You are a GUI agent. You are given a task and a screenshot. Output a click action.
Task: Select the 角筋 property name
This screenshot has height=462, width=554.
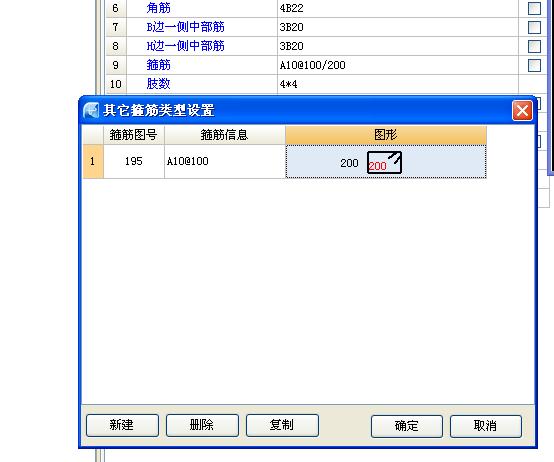point(158,8)
